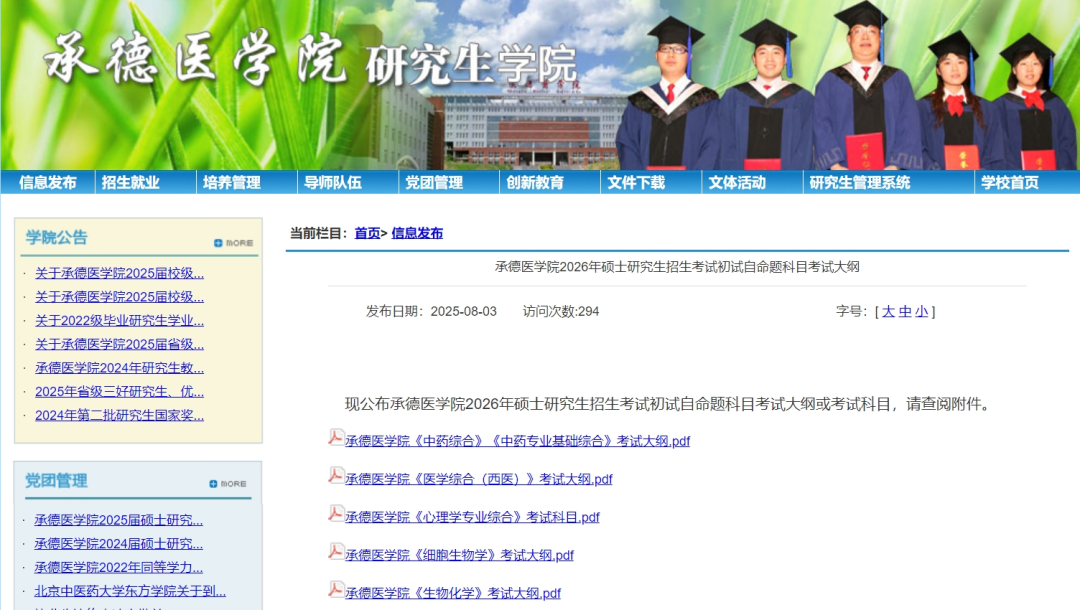This screenshot has width=1080, height=610.
Task: Open MORE icon in 学院公告 panel
Action: point(233,243)
